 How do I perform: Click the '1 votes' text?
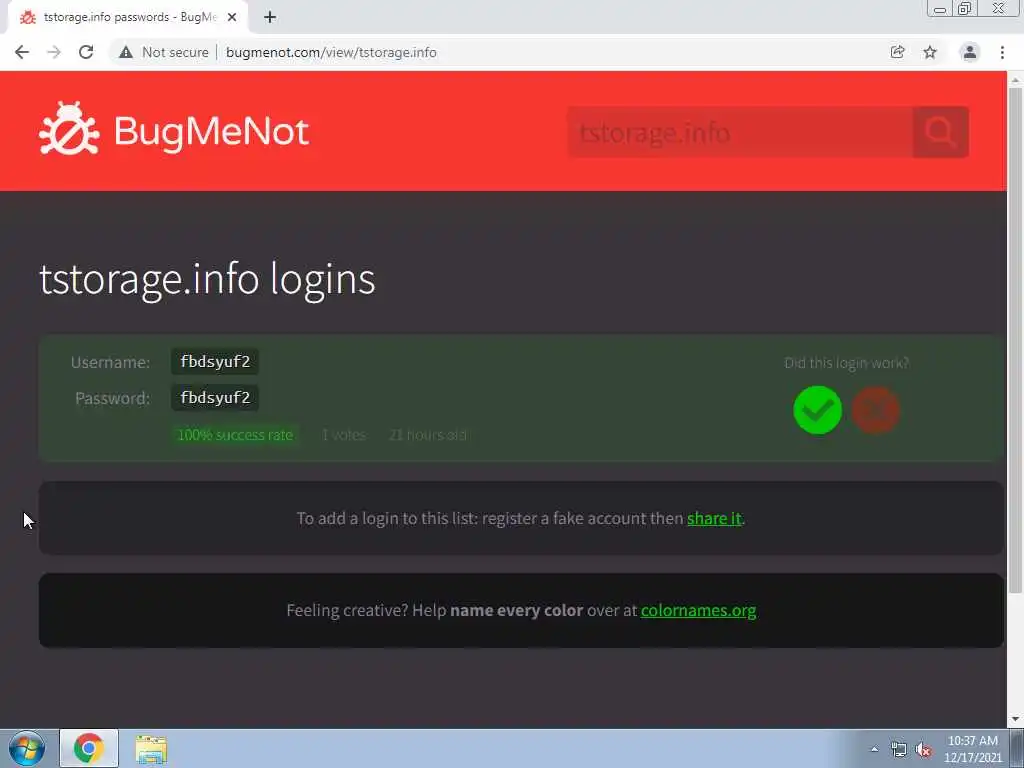(343, 435)
